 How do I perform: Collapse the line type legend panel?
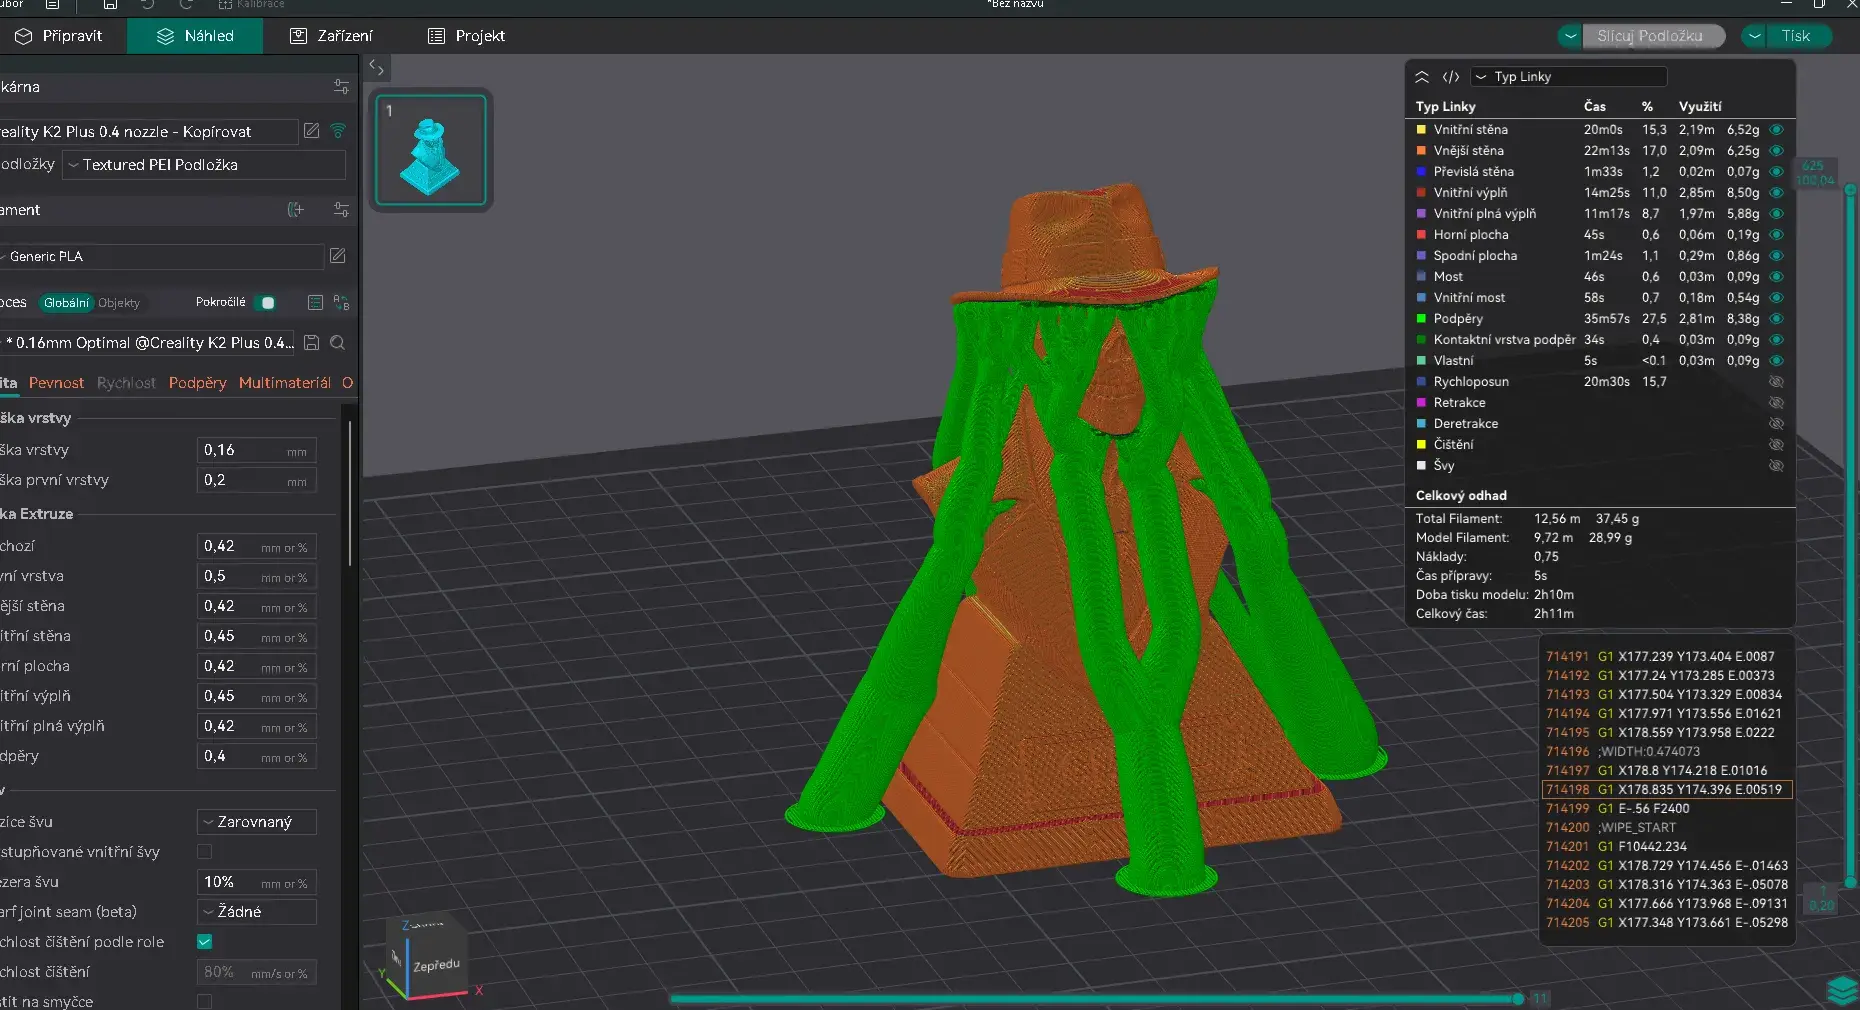click(x=1422, y=77)
